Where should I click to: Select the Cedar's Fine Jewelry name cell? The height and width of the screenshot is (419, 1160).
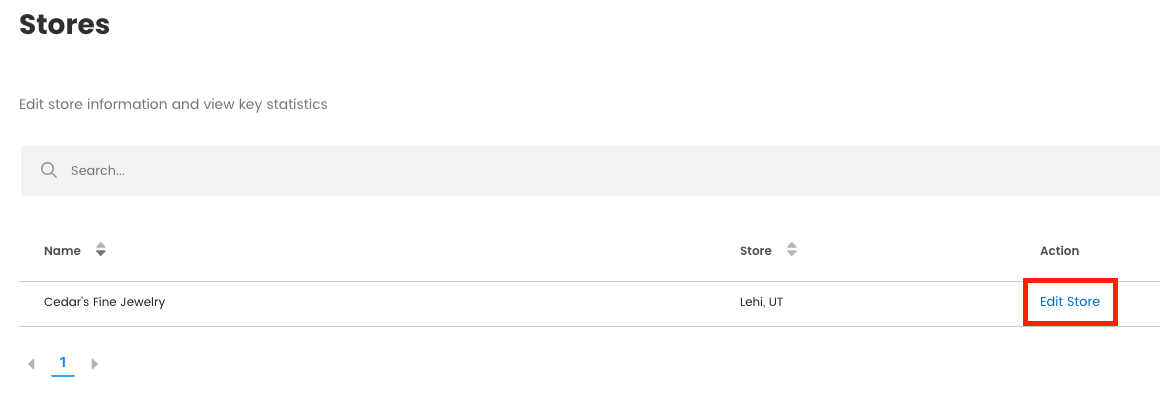(x=104, y=302)
